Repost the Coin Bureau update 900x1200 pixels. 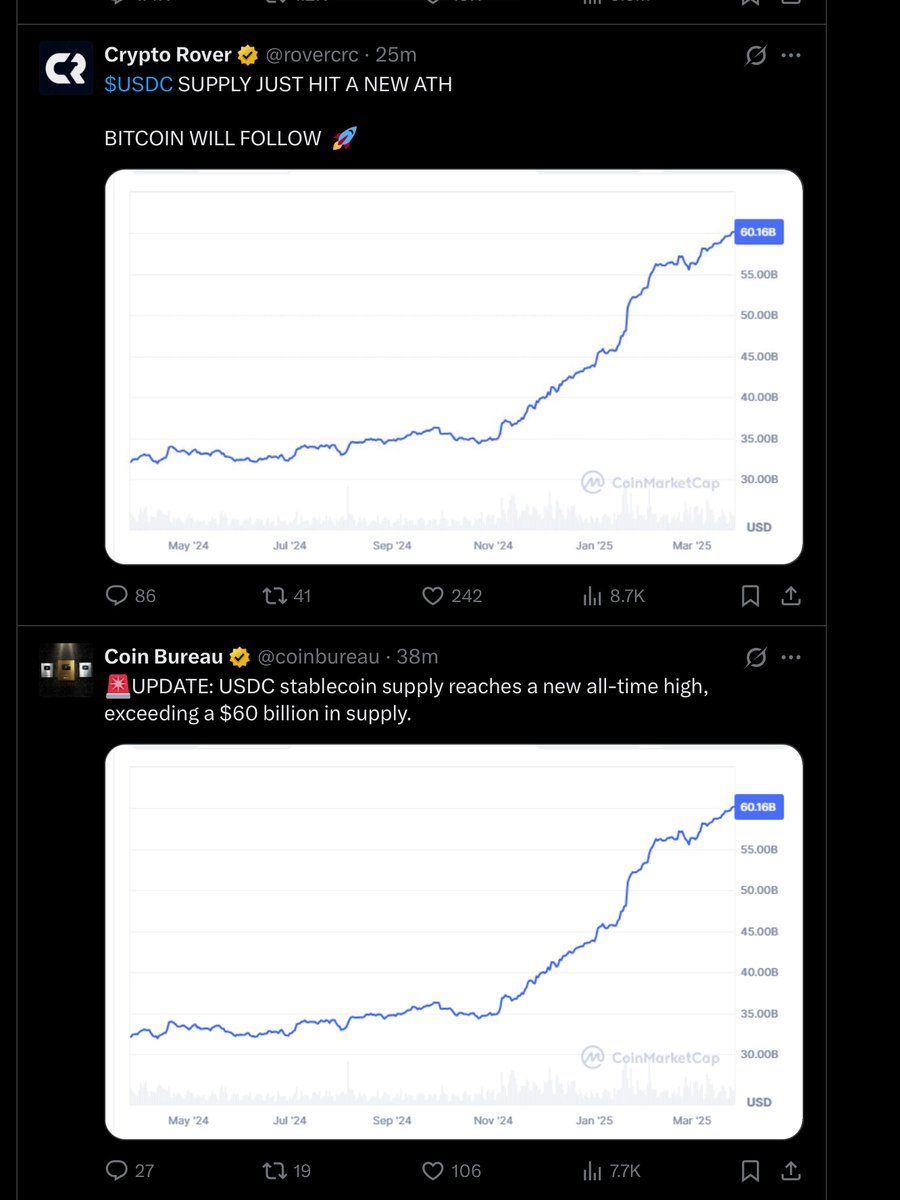pos(286,1170)
